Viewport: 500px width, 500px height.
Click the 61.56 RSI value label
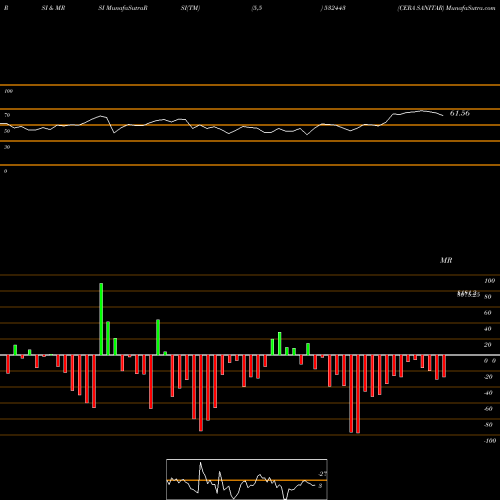(x=460, y=113)
